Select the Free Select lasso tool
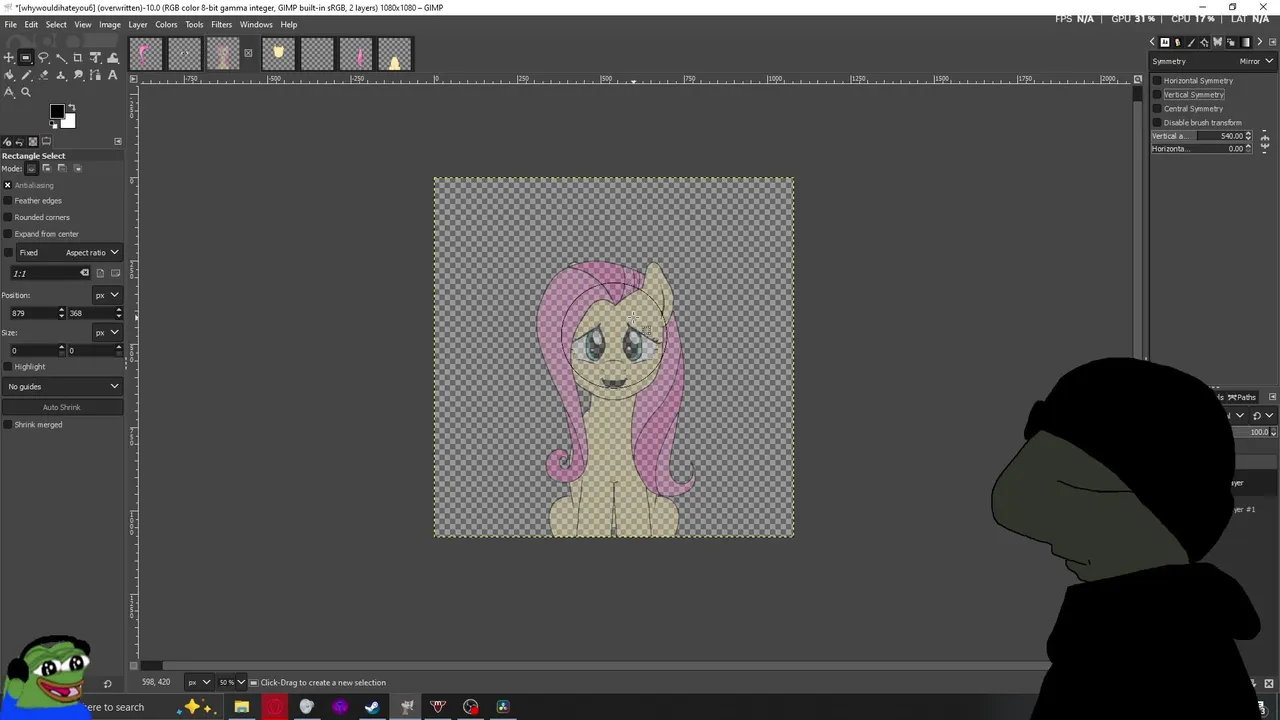1280x720 pixels. click(x=43, y=58)
